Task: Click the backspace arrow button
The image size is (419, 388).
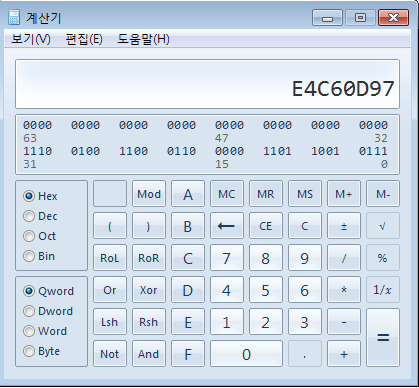Action: 227,226
